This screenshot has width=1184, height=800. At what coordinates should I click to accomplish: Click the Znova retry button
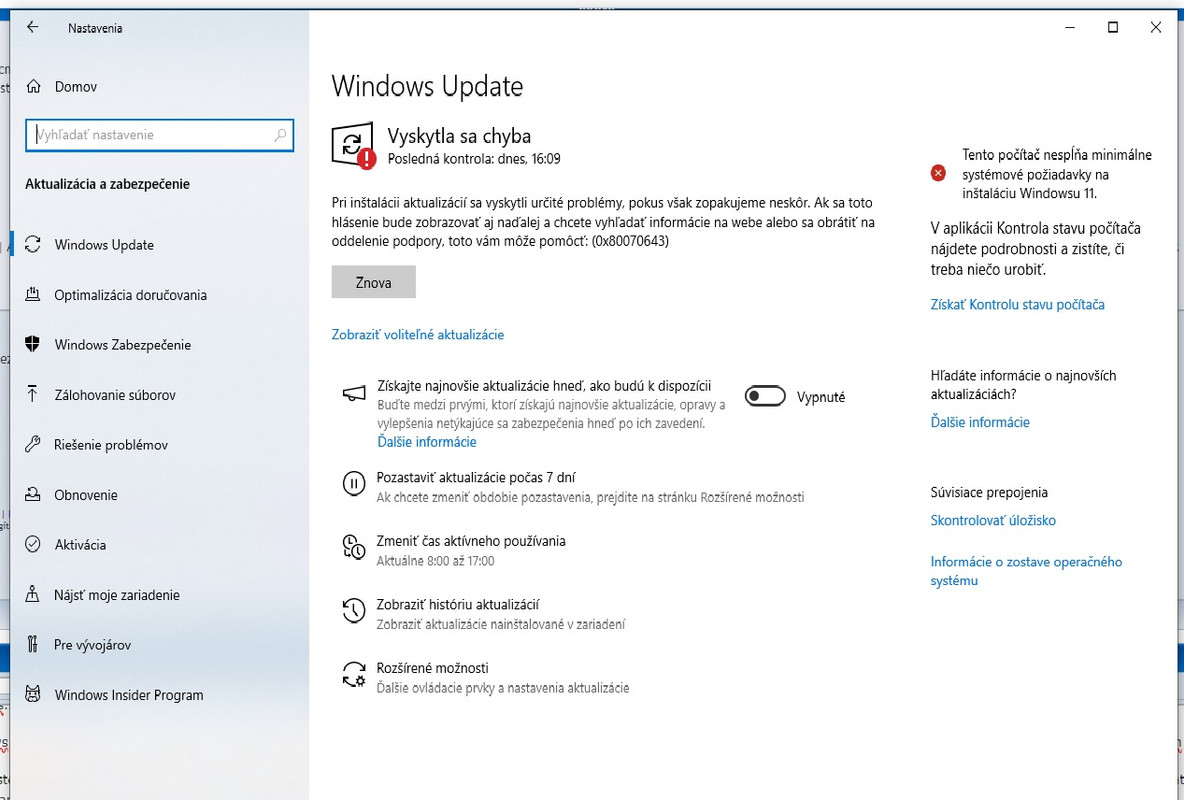(373, 282)
